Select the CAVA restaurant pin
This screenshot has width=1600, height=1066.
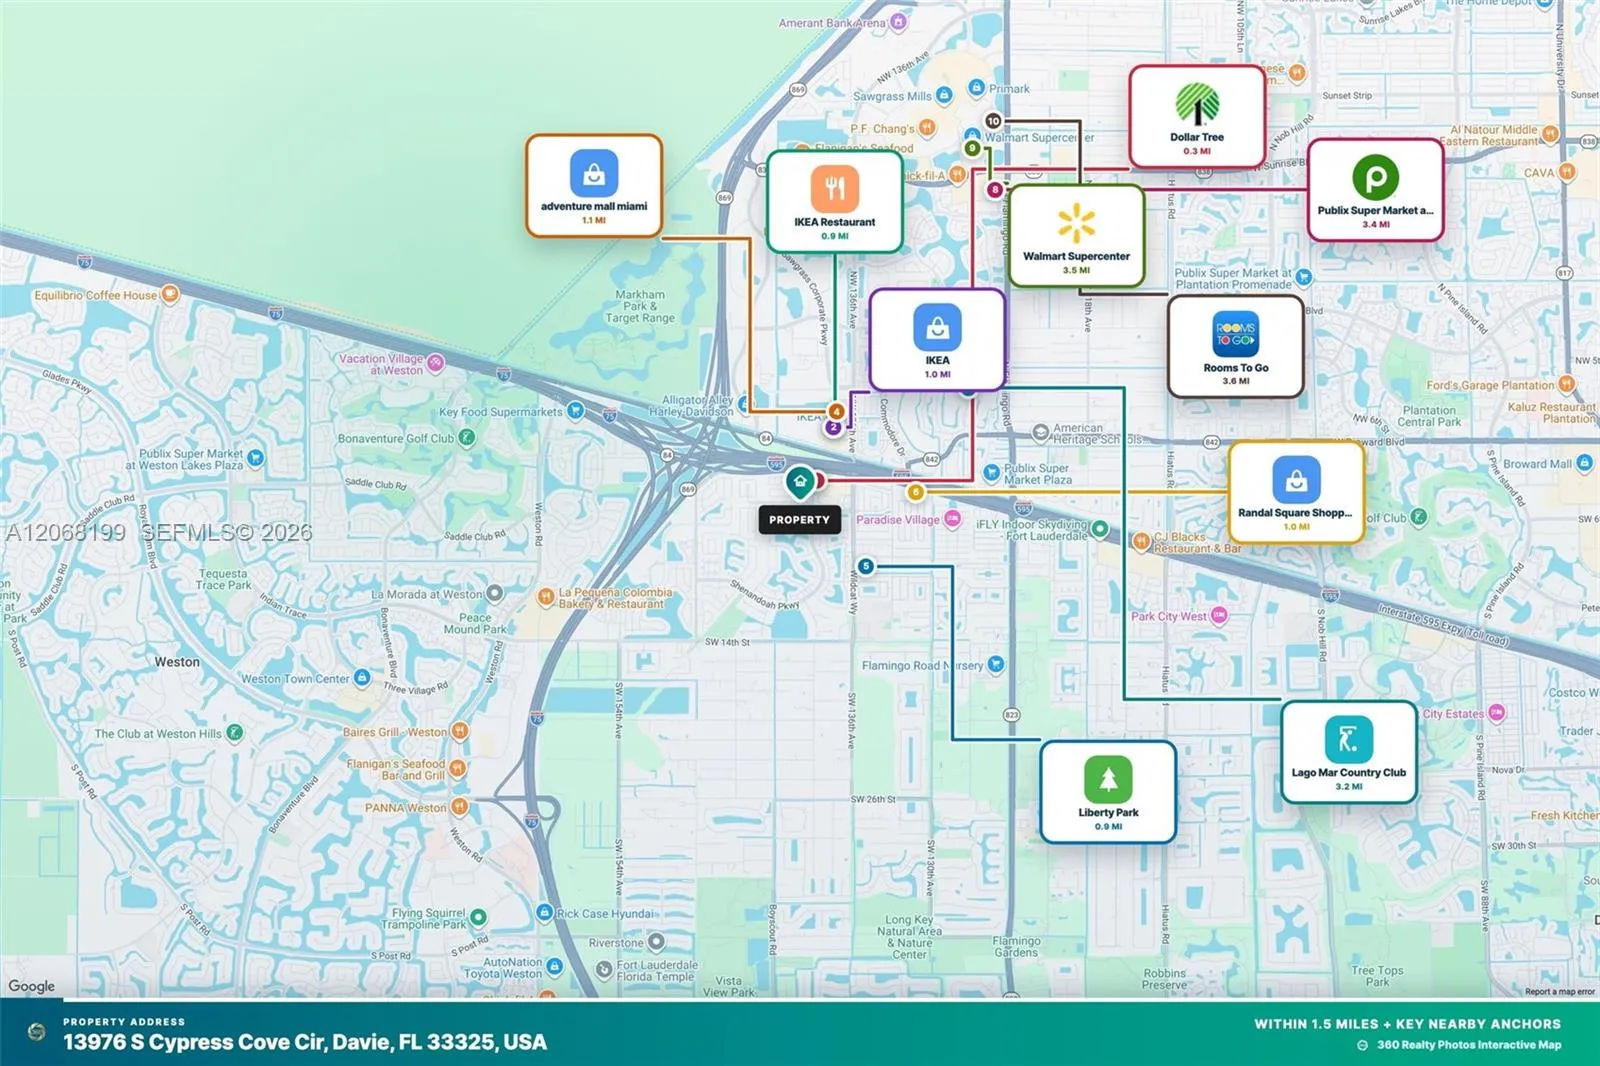[1567, 172]
